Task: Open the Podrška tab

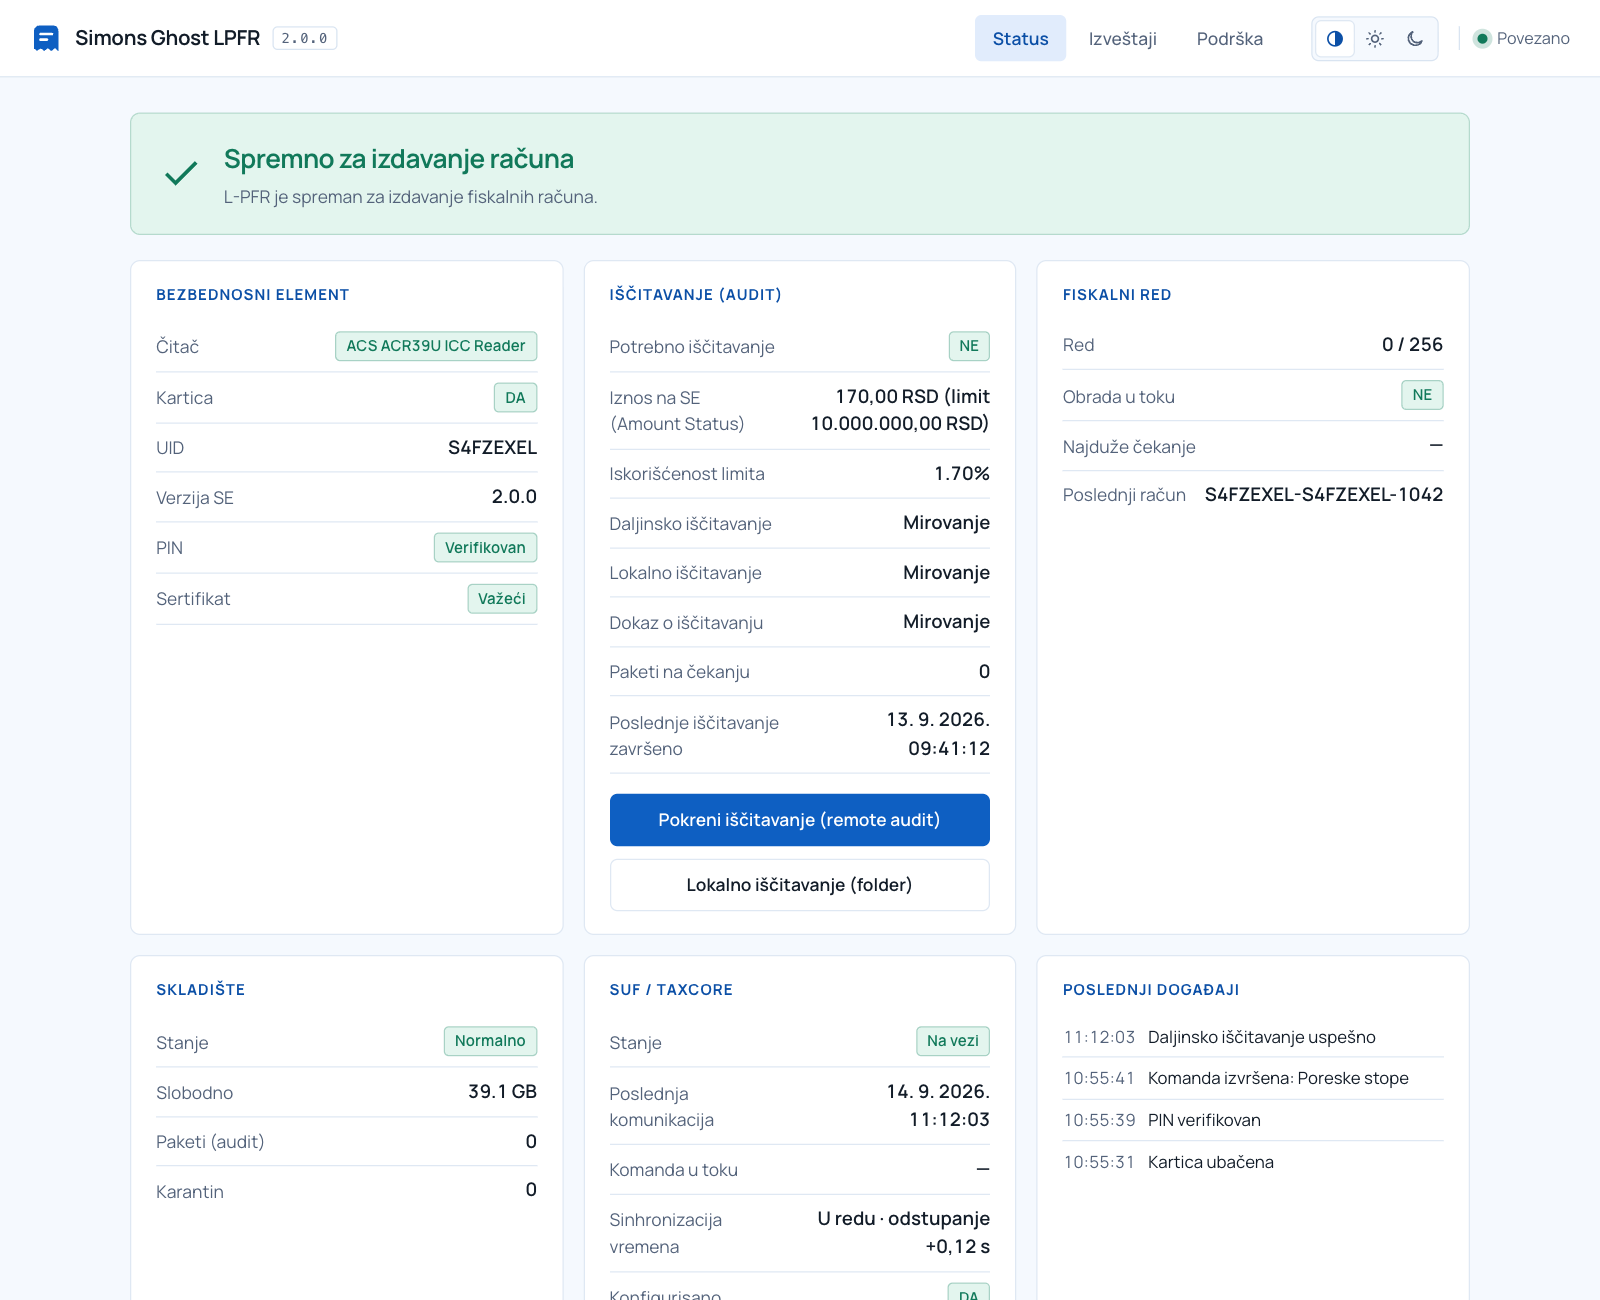Action: coord(1229,38)
